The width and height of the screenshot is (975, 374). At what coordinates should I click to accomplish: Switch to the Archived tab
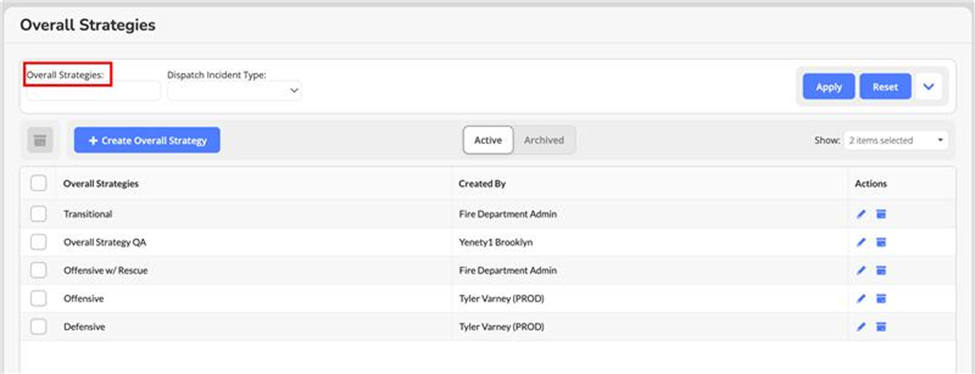click(544, 140)
